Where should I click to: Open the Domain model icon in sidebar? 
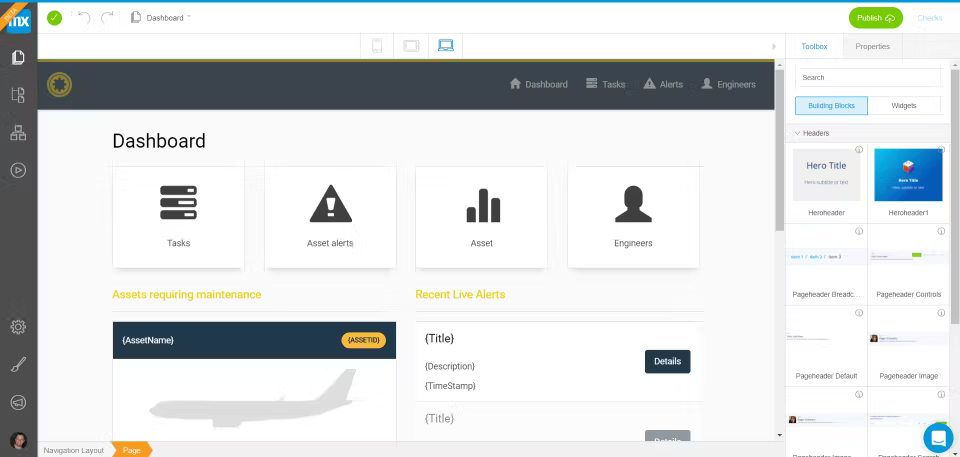click(18, 133)
